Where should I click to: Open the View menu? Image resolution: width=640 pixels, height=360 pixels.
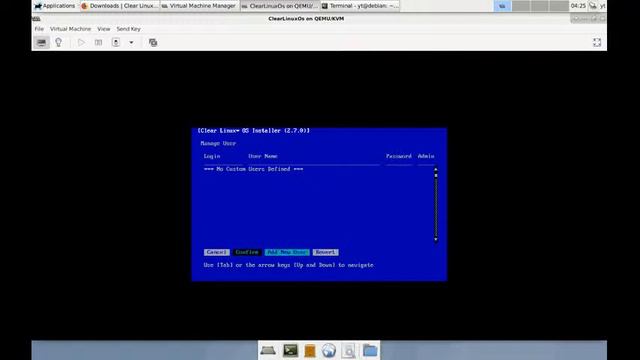104,29
